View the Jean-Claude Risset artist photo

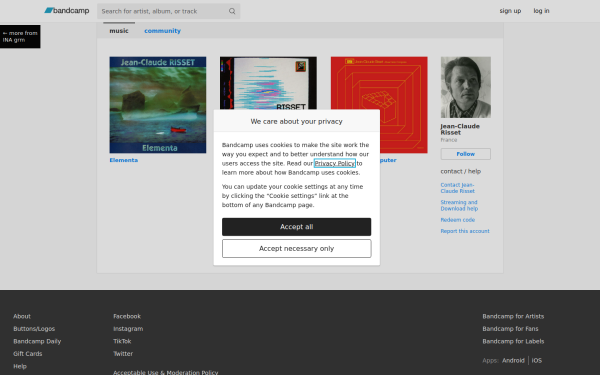pyautogui.click(x=465, y=87)
